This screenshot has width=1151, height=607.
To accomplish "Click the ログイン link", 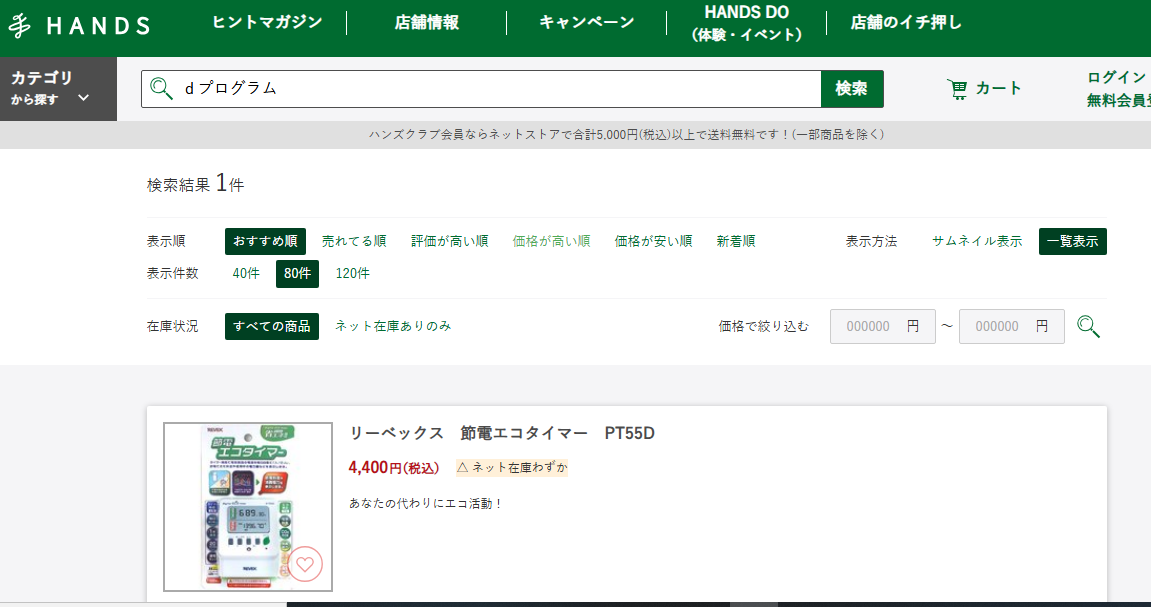I will coord(1116,77).
